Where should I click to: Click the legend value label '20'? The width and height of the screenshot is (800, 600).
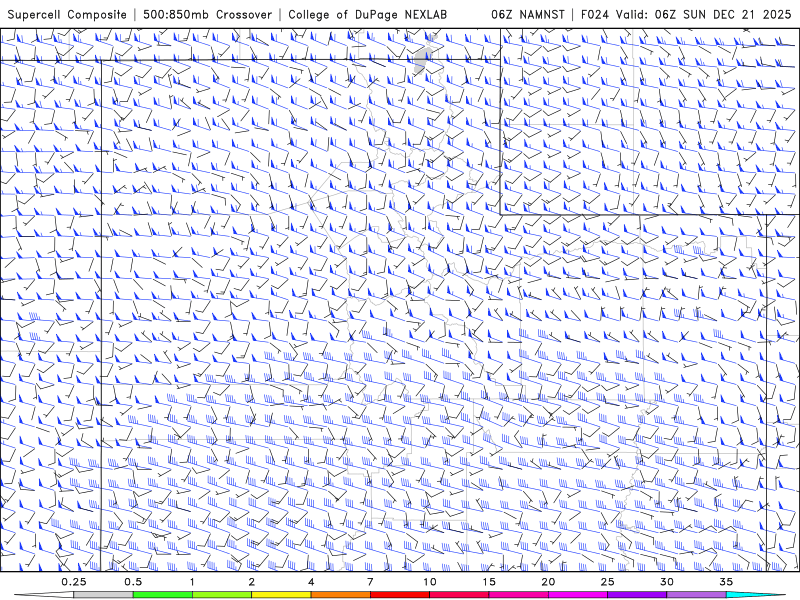click(x=548, y=582)
